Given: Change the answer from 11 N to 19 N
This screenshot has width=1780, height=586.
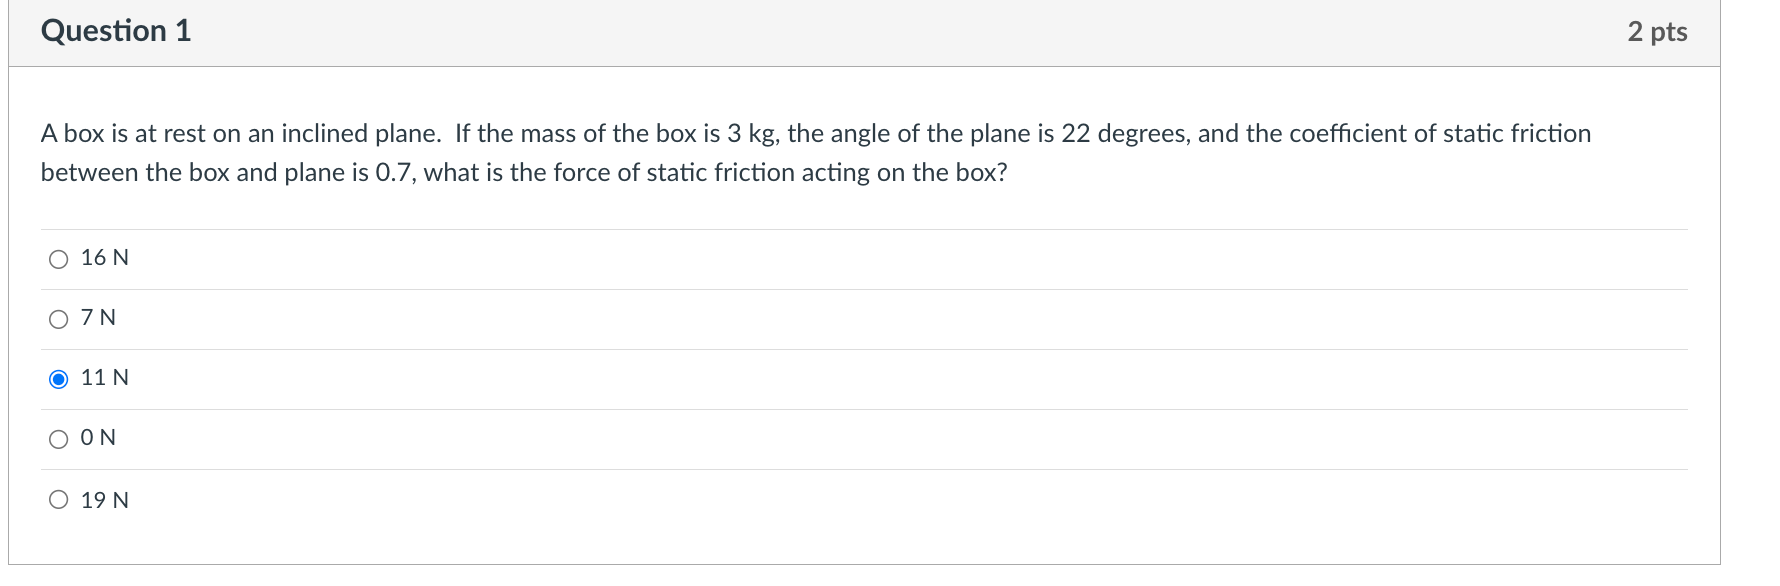Looking at the screenshot, I should (x=59, y=499).
